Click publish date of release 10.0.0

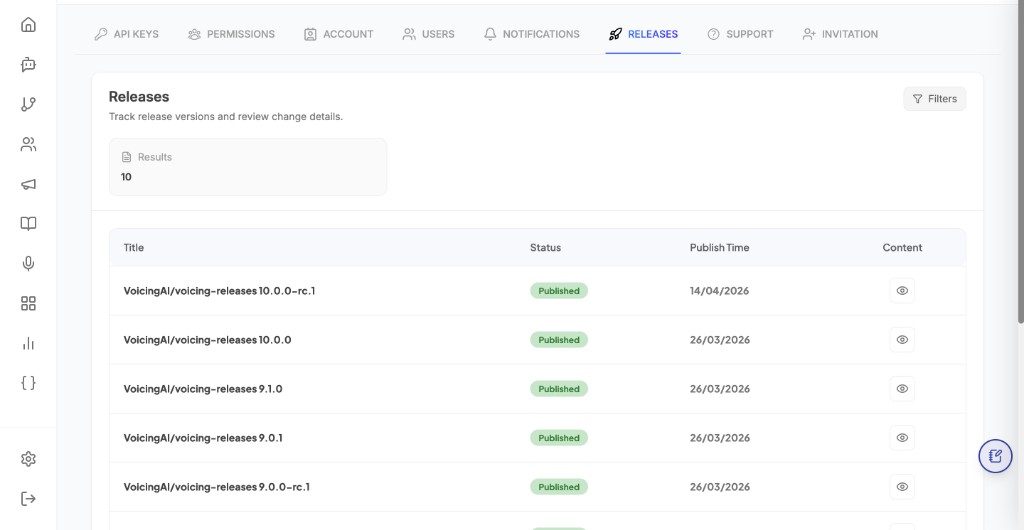[720, 340]
